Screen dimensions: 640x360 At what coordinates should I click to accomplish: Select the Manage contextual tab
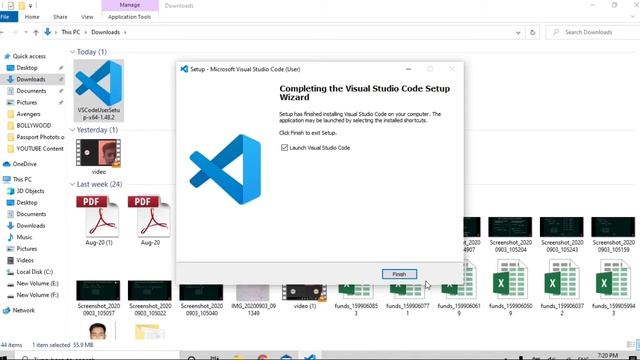click(130, 5)
